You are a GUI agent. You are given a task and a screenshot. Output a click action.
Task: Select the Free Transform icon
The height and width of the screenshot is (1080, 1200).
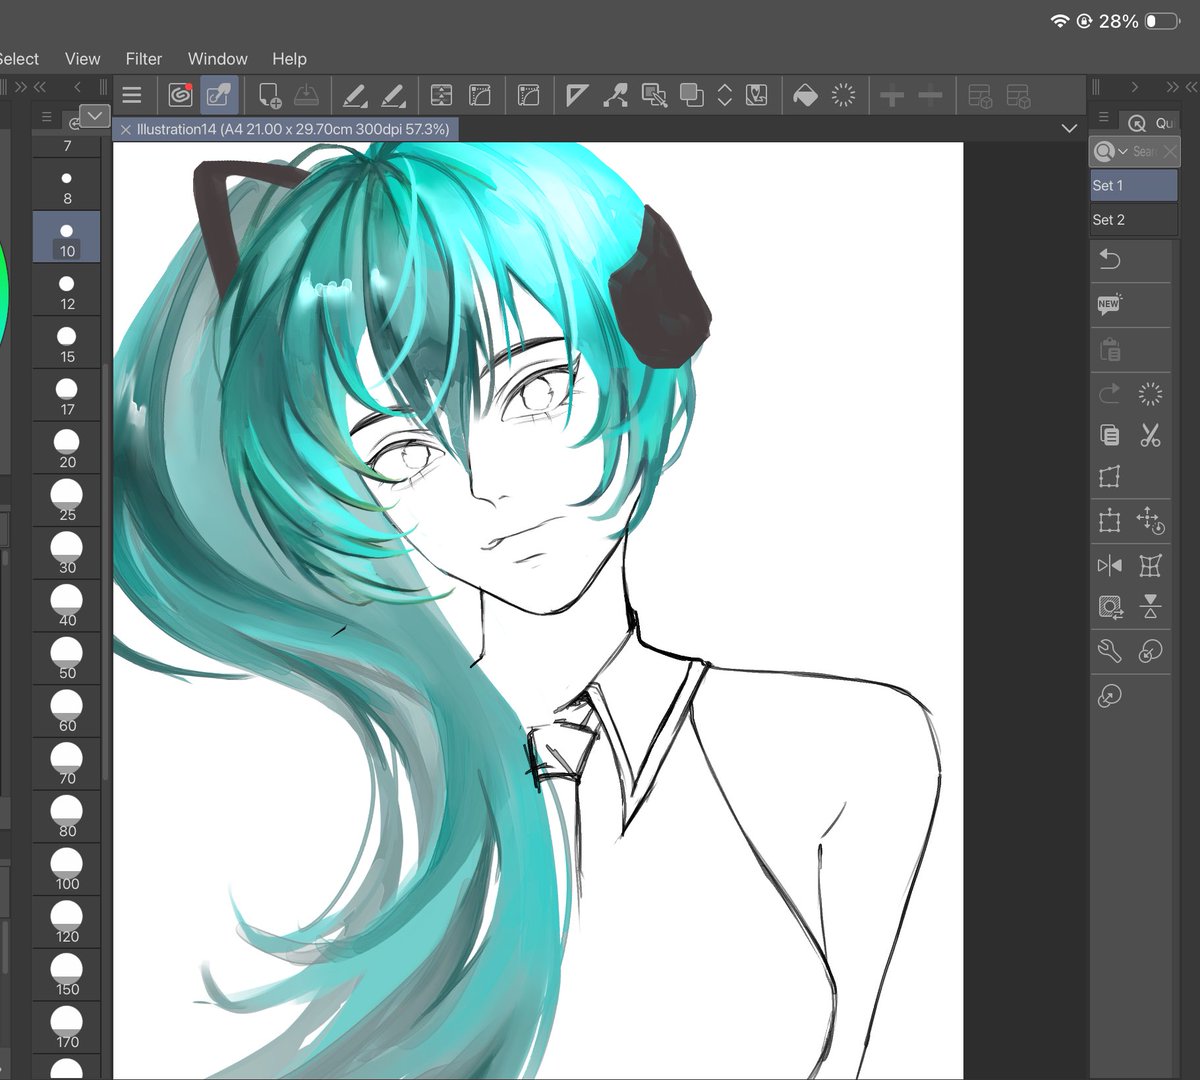click(x=1110, y=477)
